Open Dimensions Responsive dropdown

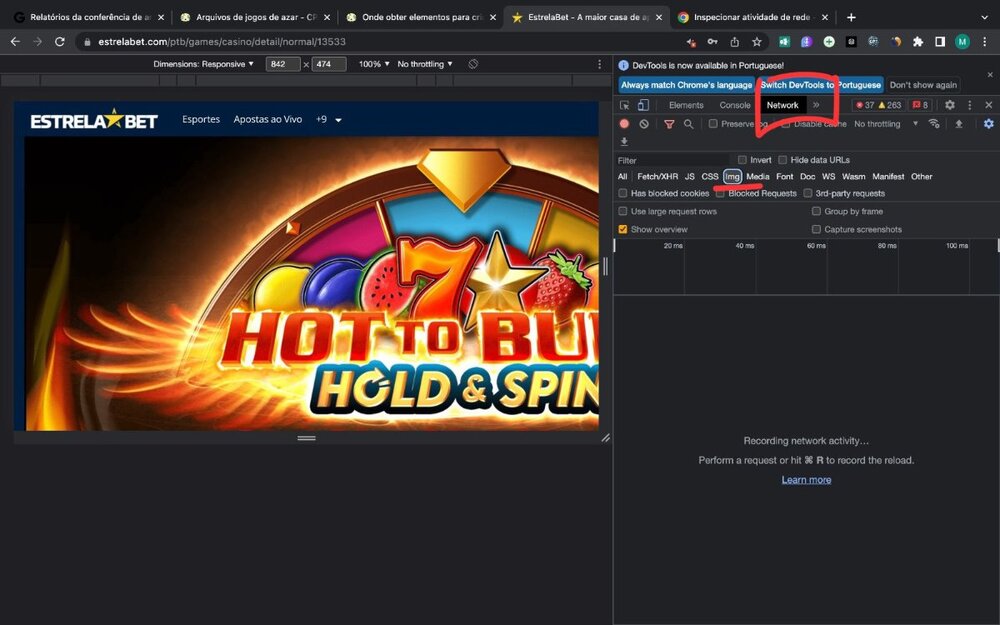coord(203,64)
